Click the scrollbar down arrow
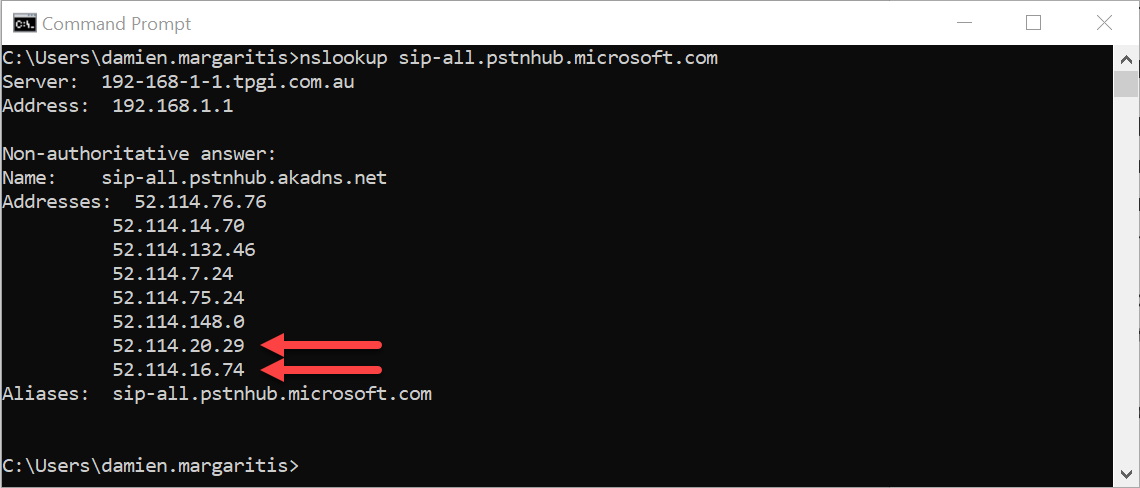 [x=1124, y=475]
